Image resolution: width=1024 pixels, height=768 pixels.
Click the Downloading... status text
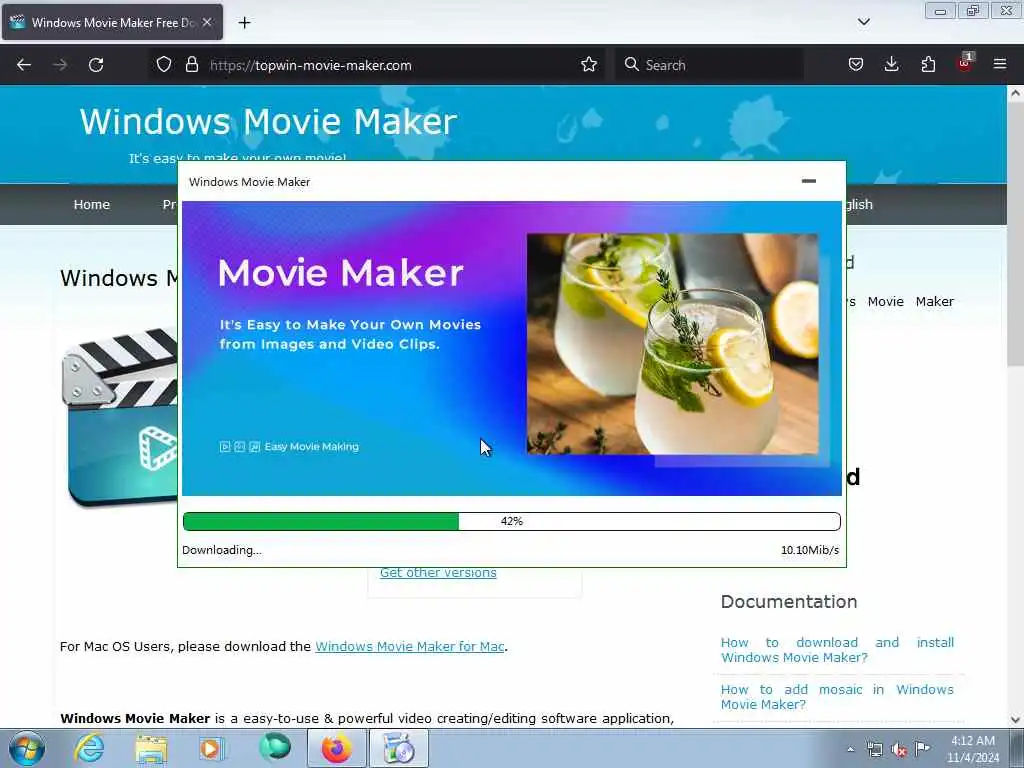221,550
